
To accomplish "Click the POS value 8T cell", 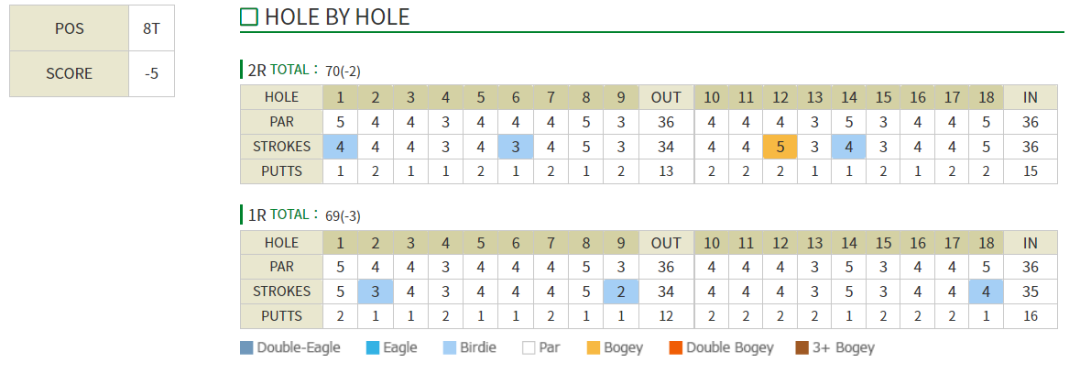I will pyautogui.click(x=152, y=28).
